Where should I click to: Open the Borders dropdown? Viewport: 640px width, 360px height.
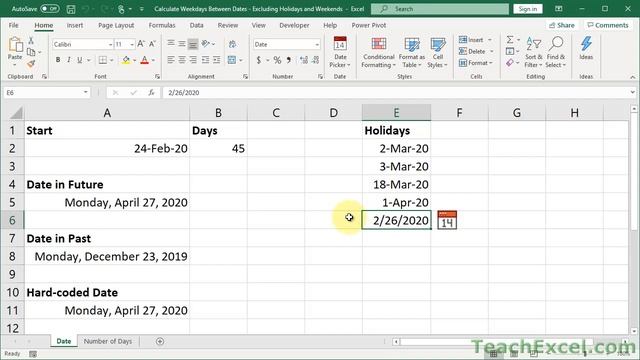(111, 60)
